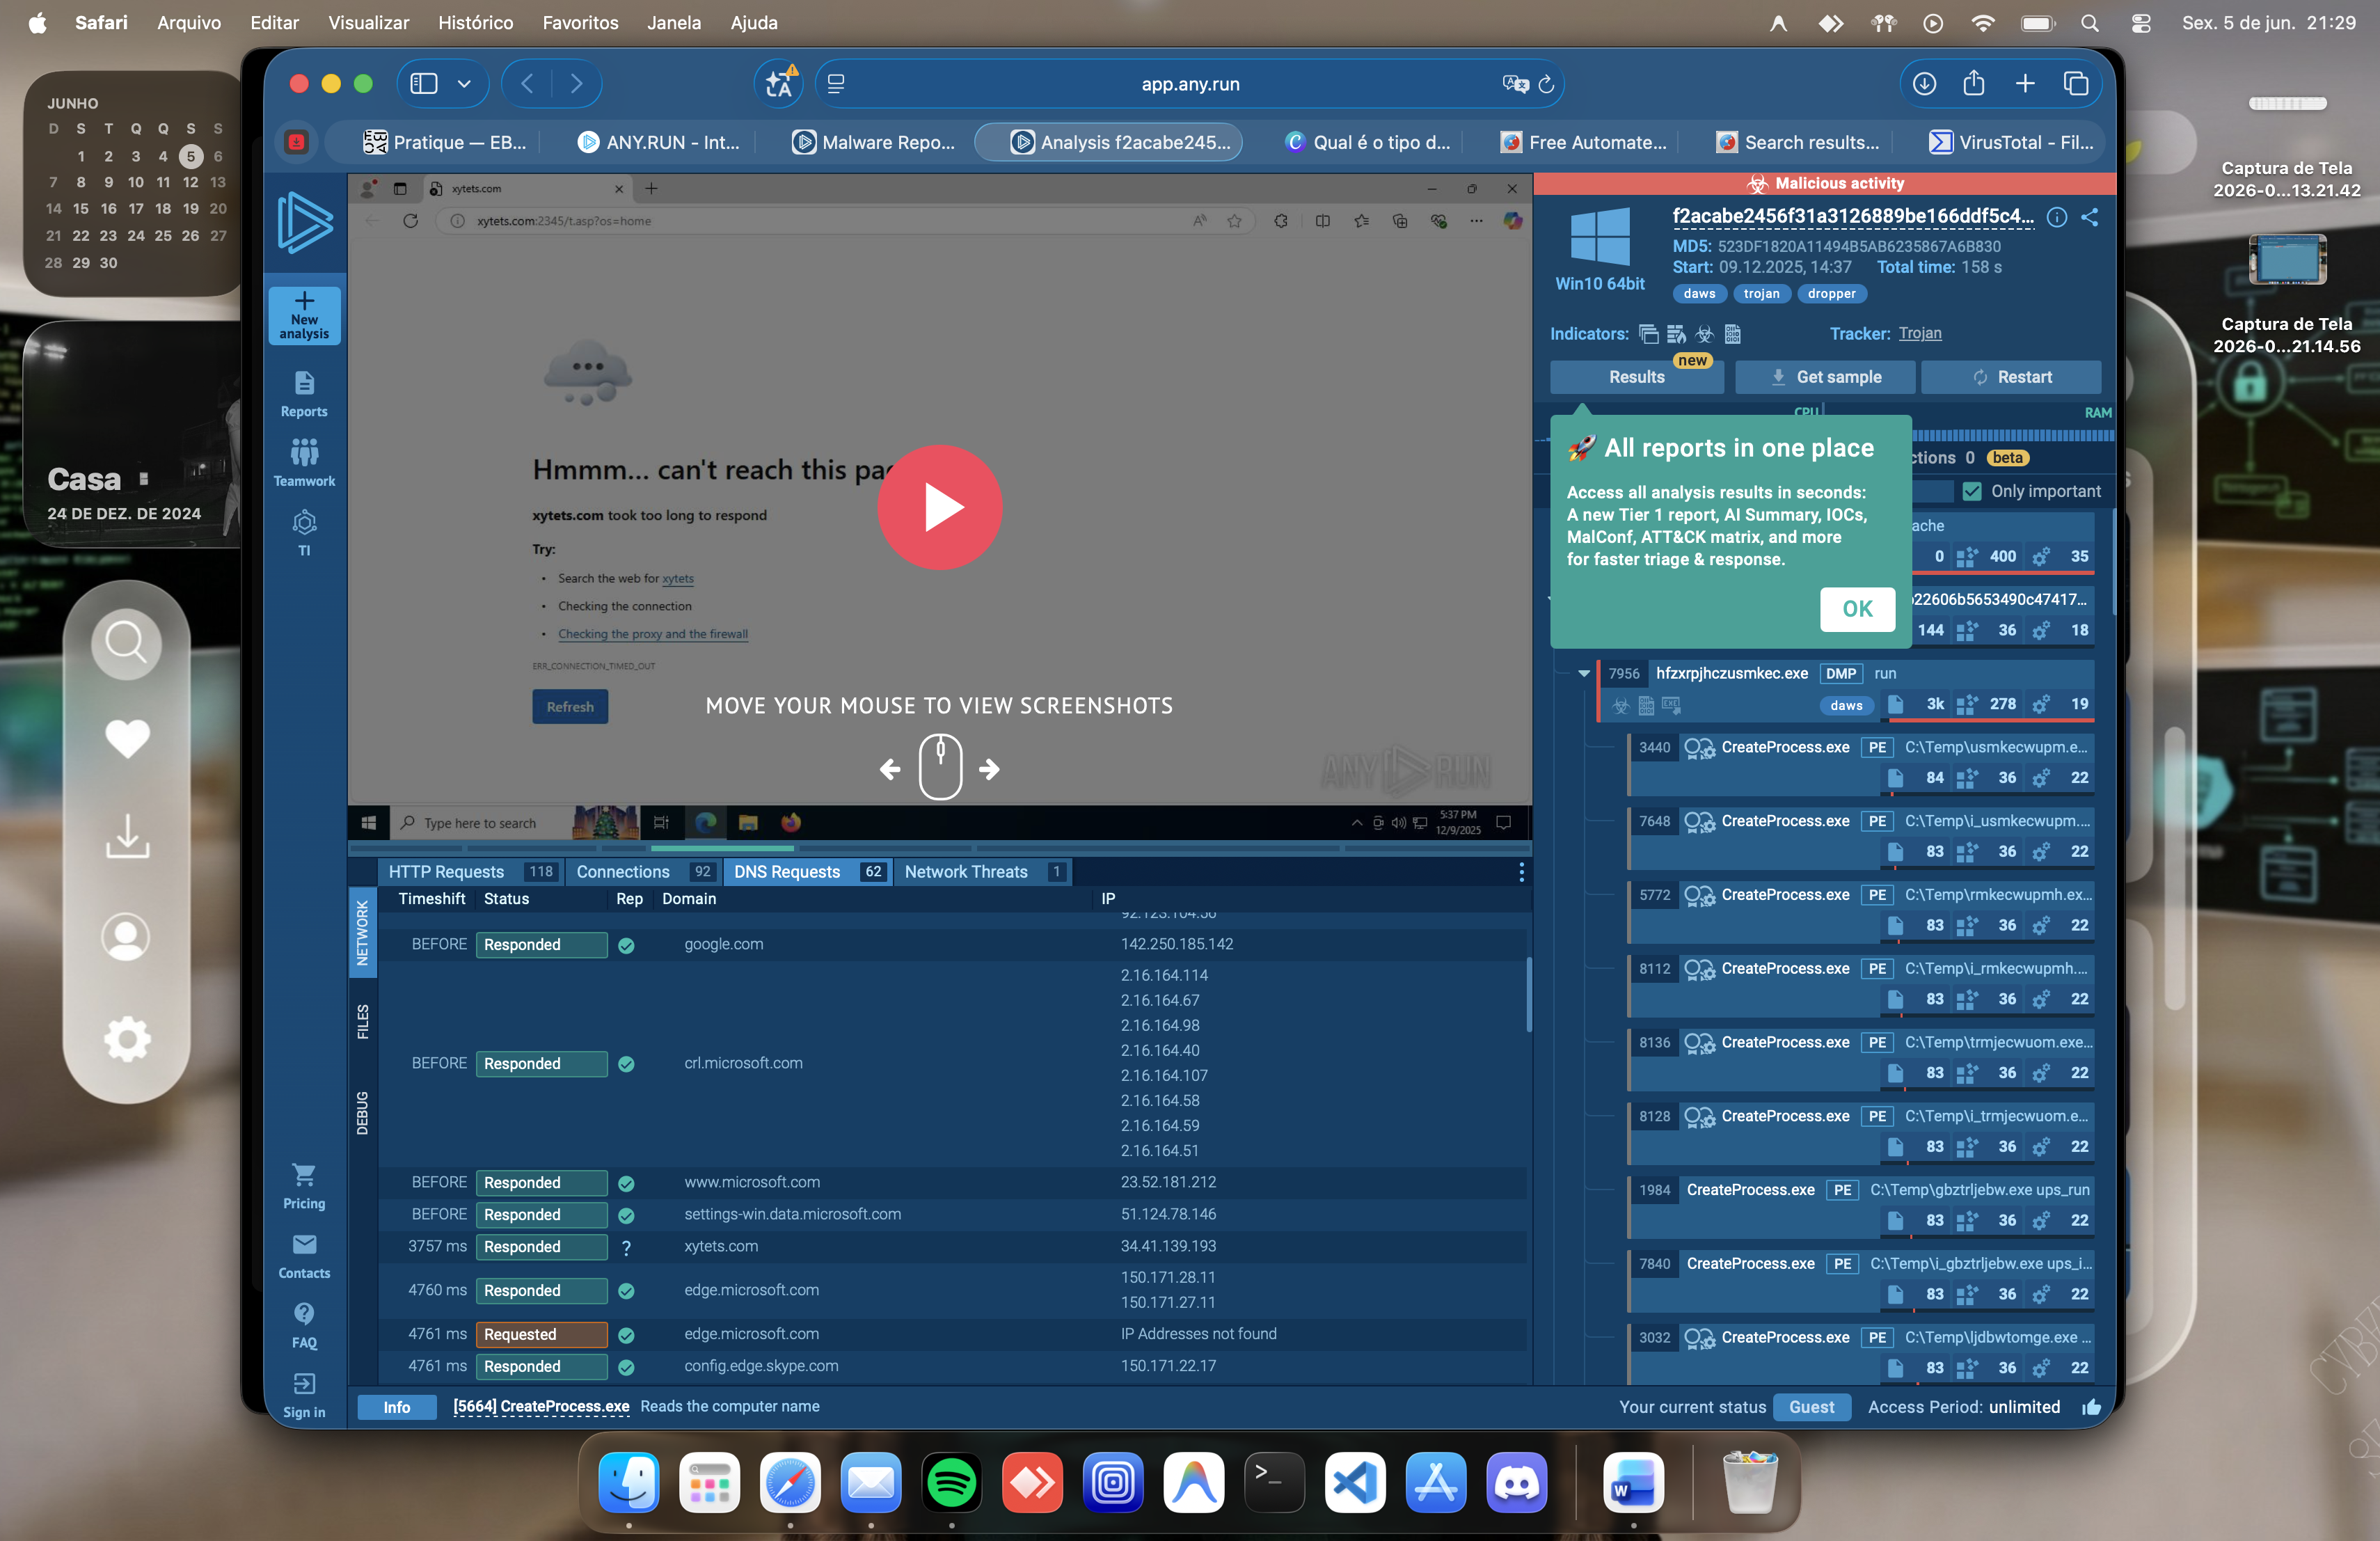Click Safari's translate icon with the warning badge
Viewport: 2380px width, 1541px height.
point(780,84)
